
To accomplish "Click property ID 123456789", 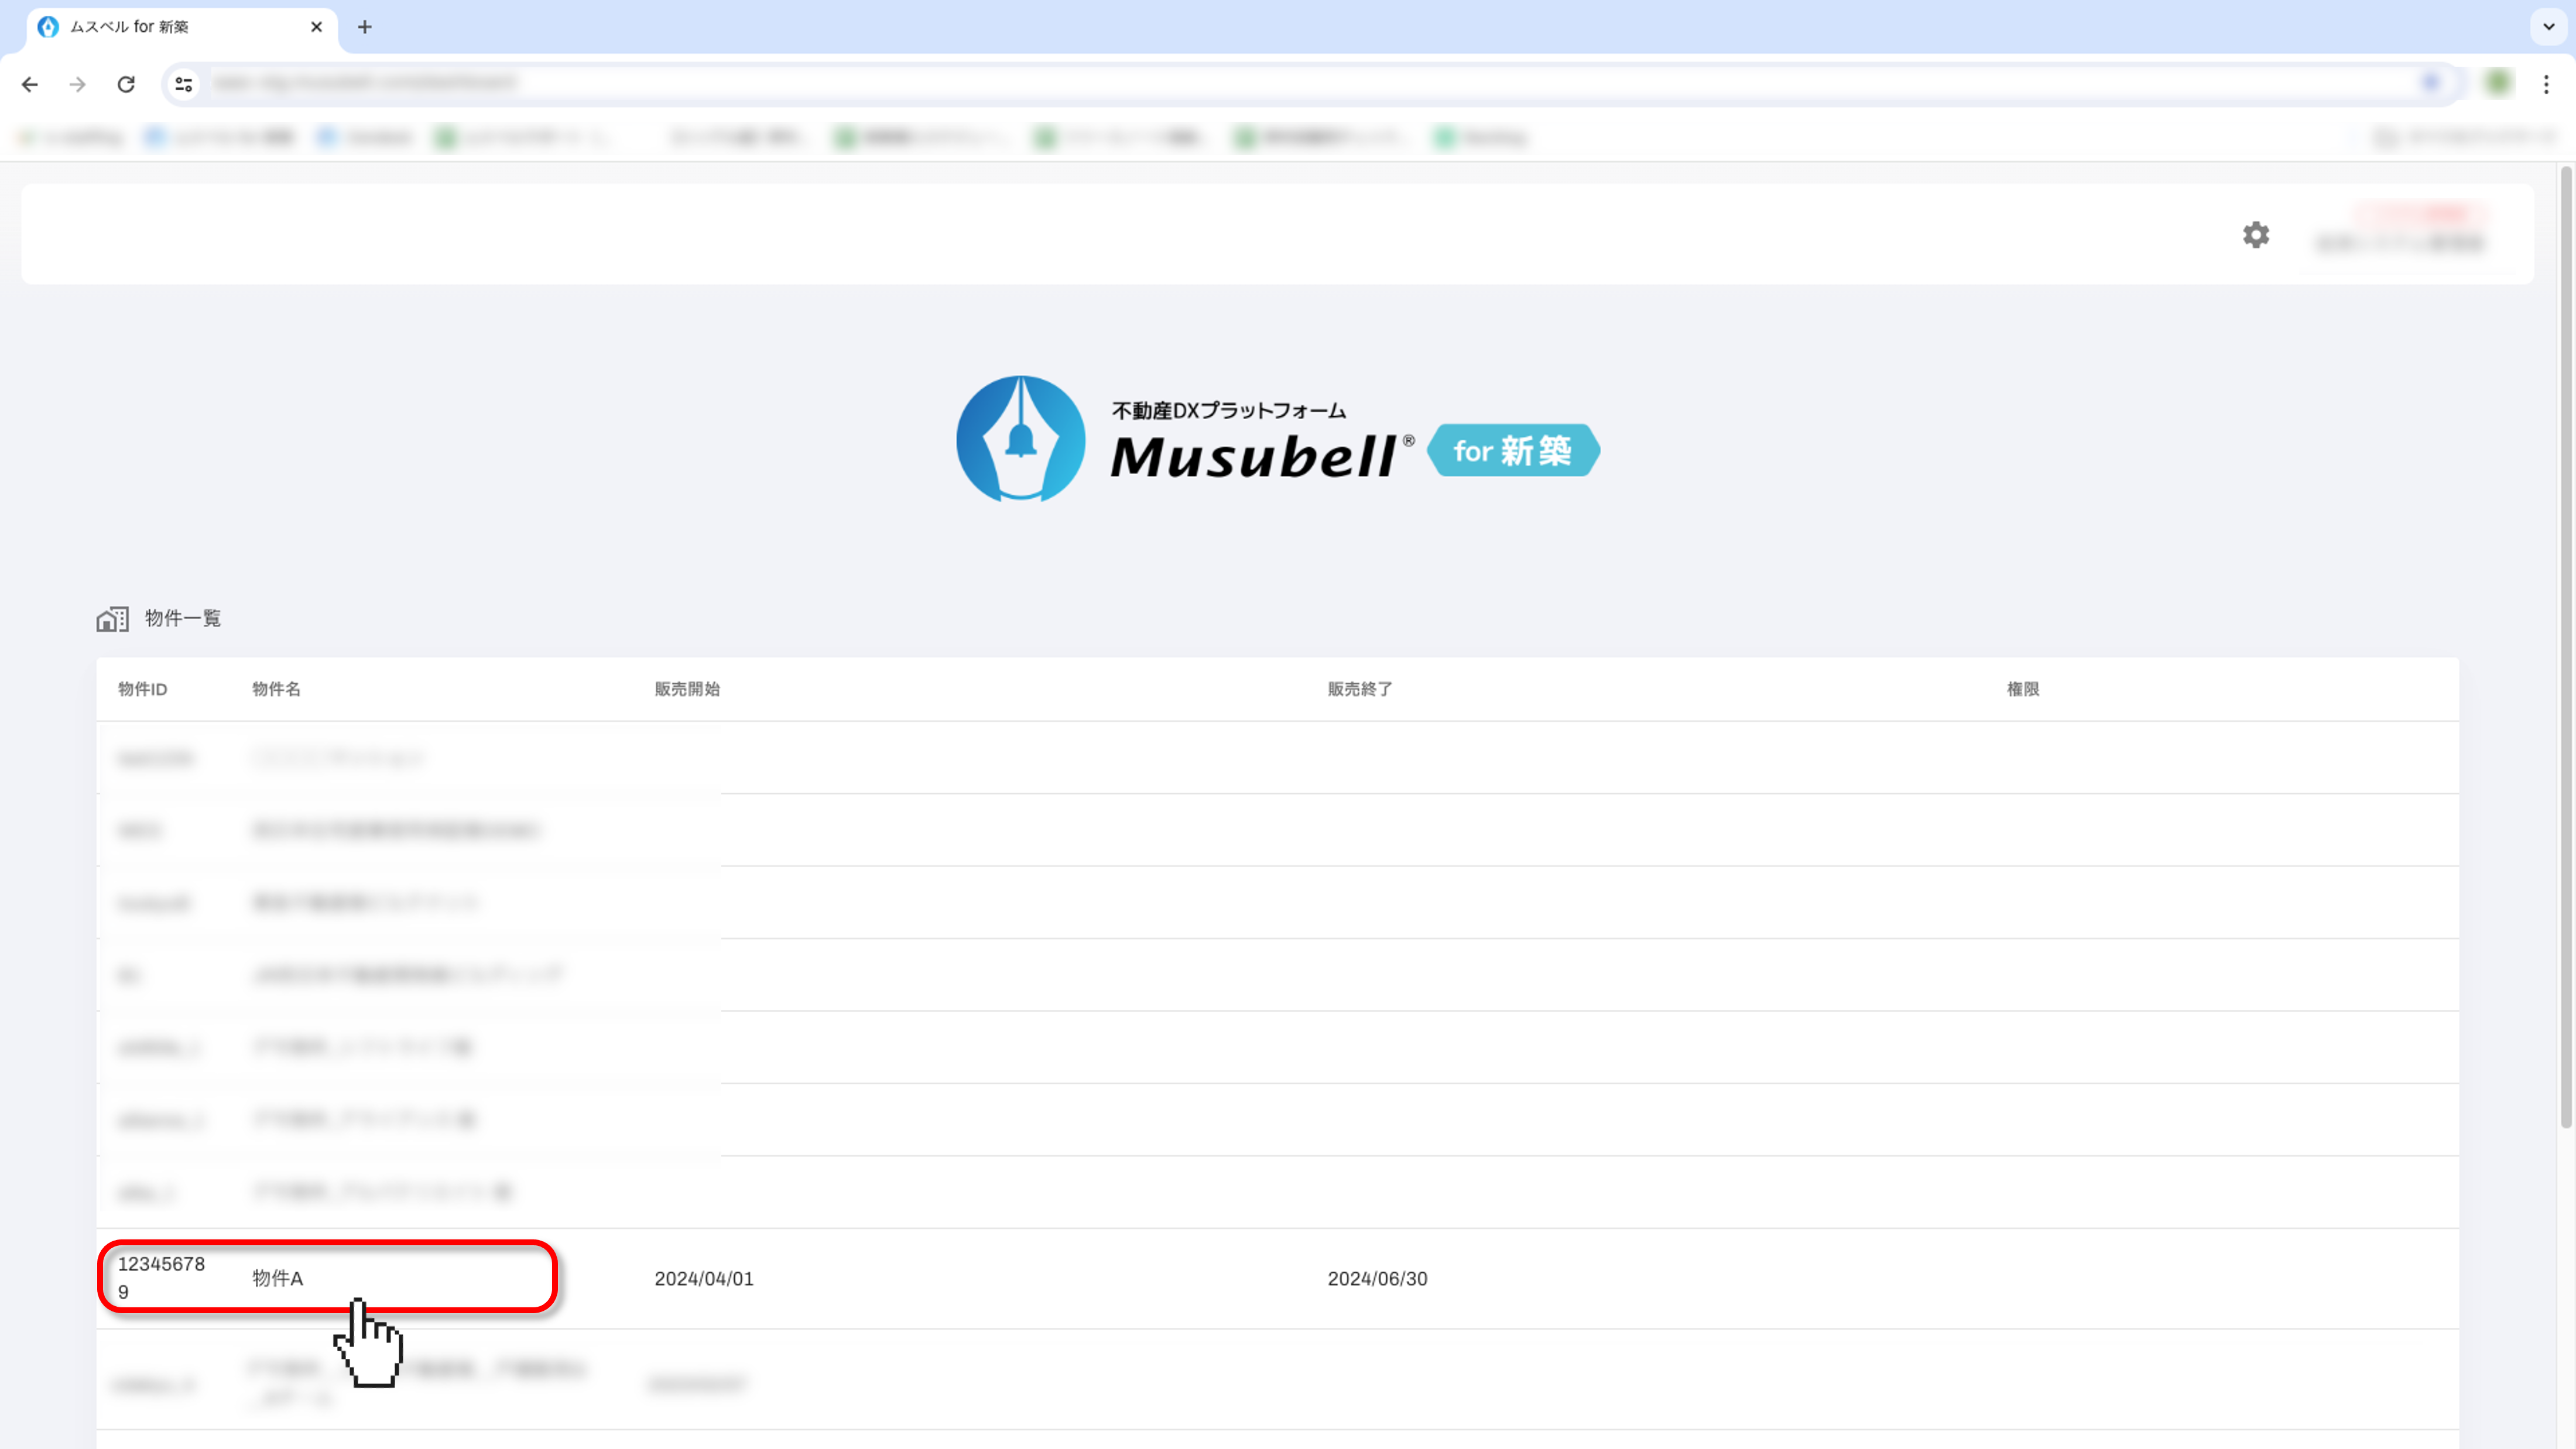I will (160, 1277).
